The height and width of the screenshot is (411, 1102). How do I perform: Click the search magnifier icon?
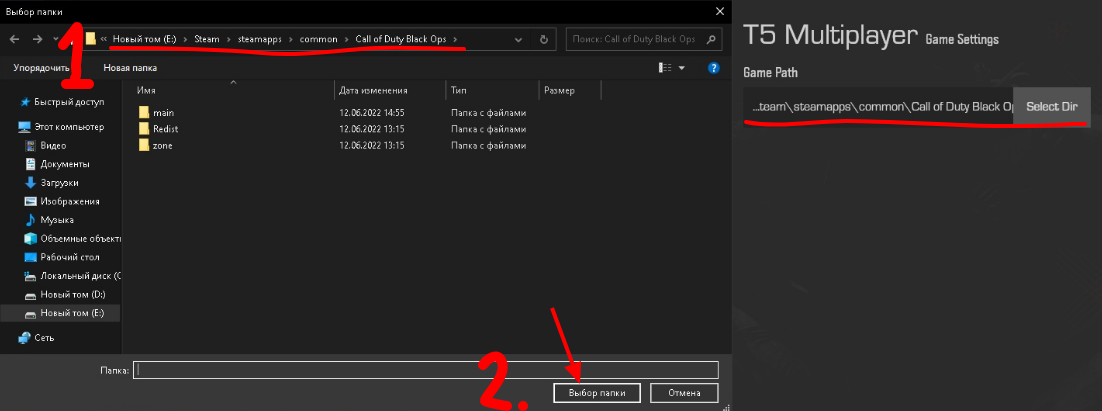tap(711, 39)
